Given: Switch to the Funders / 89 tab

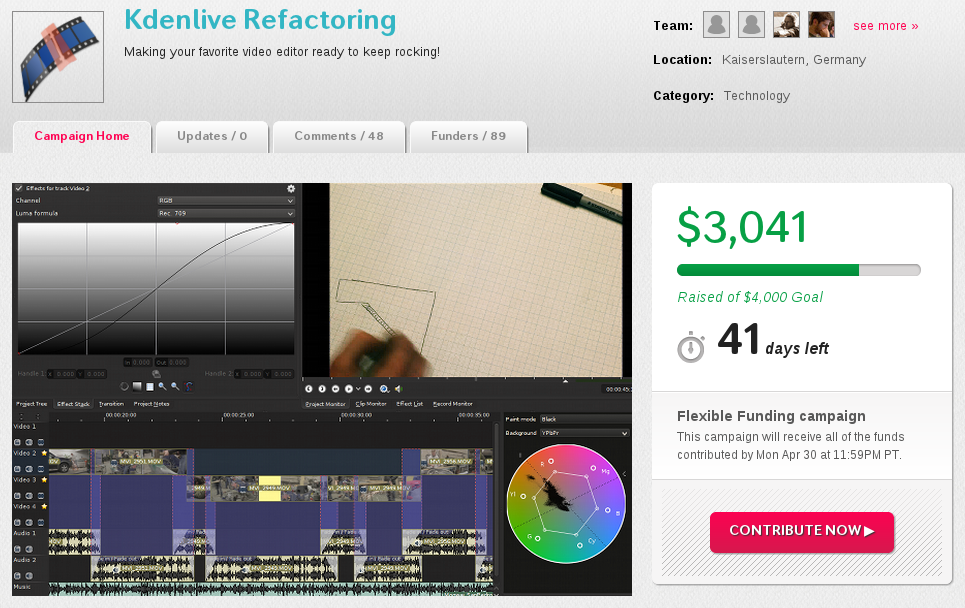Looking at the screenshot, I should pos(468,136).
